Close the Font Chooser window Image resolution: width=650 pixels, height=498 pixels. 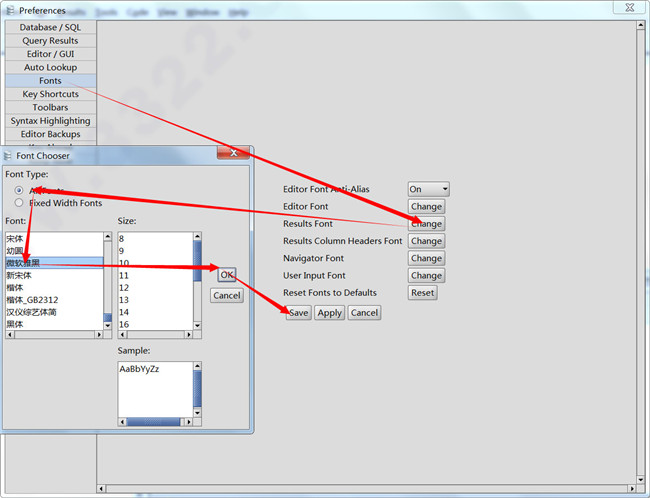coord(233,153)
